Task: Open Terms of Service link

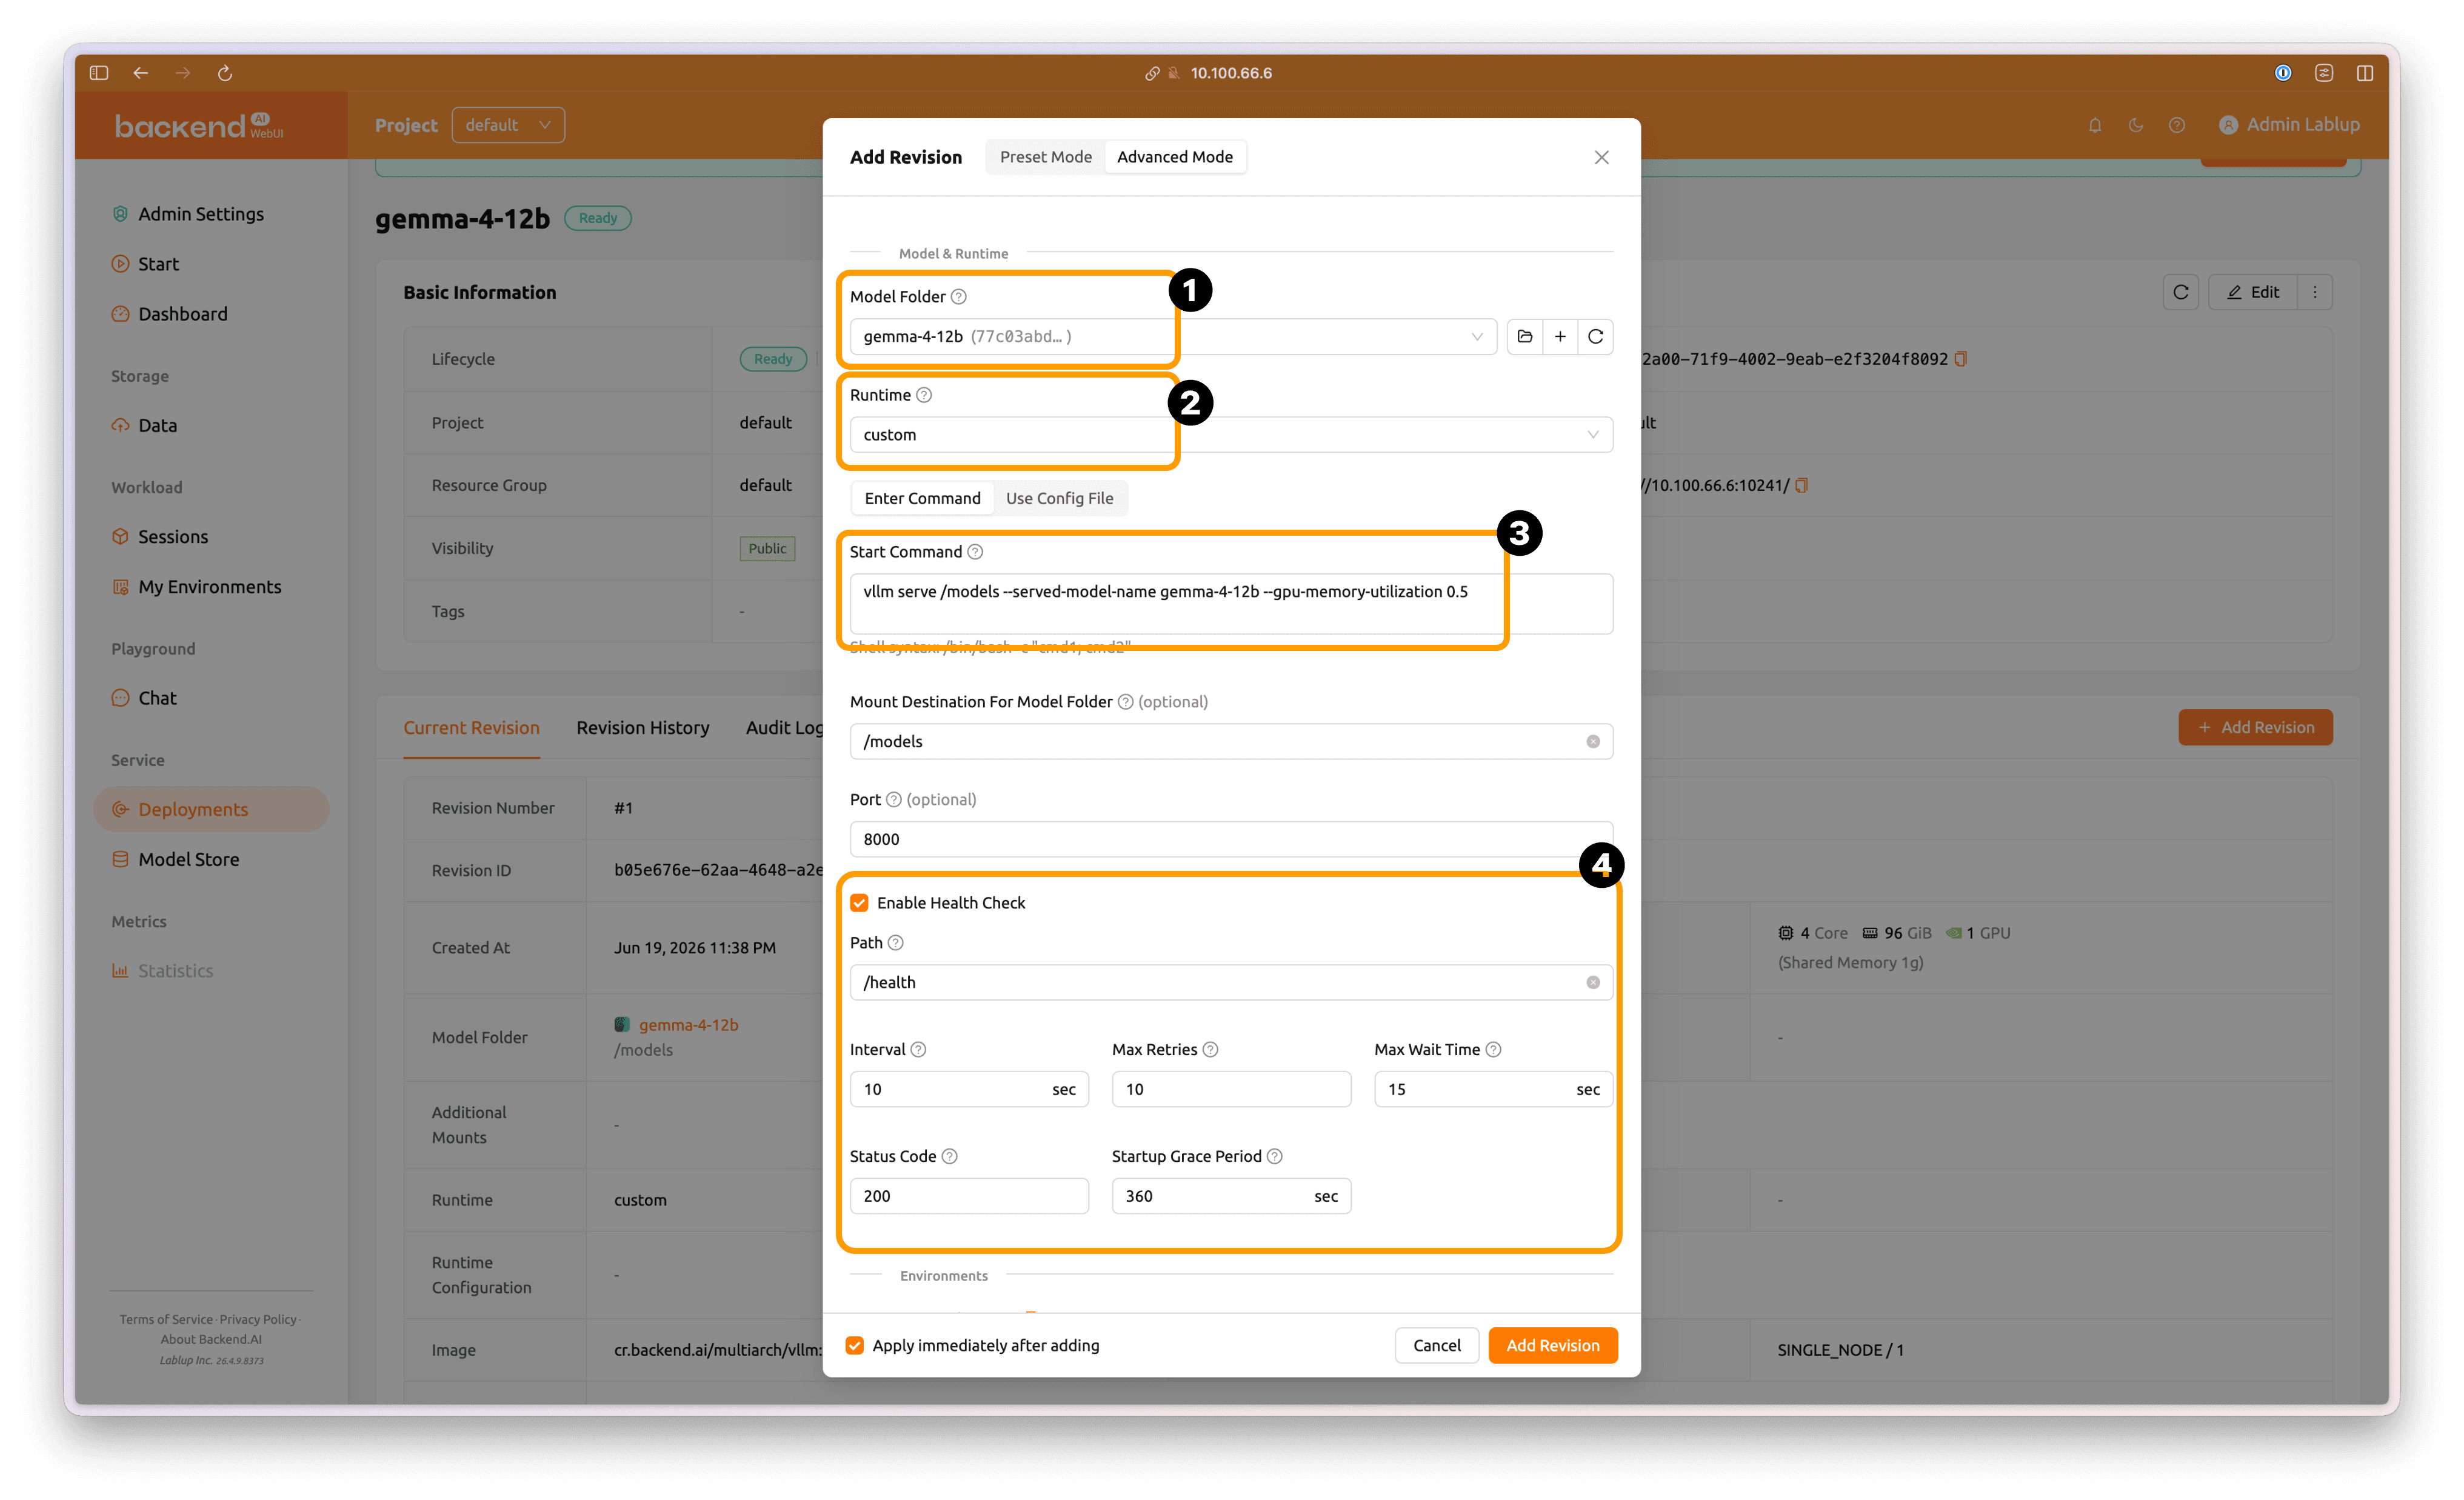Action: [x=166, y=1320]
